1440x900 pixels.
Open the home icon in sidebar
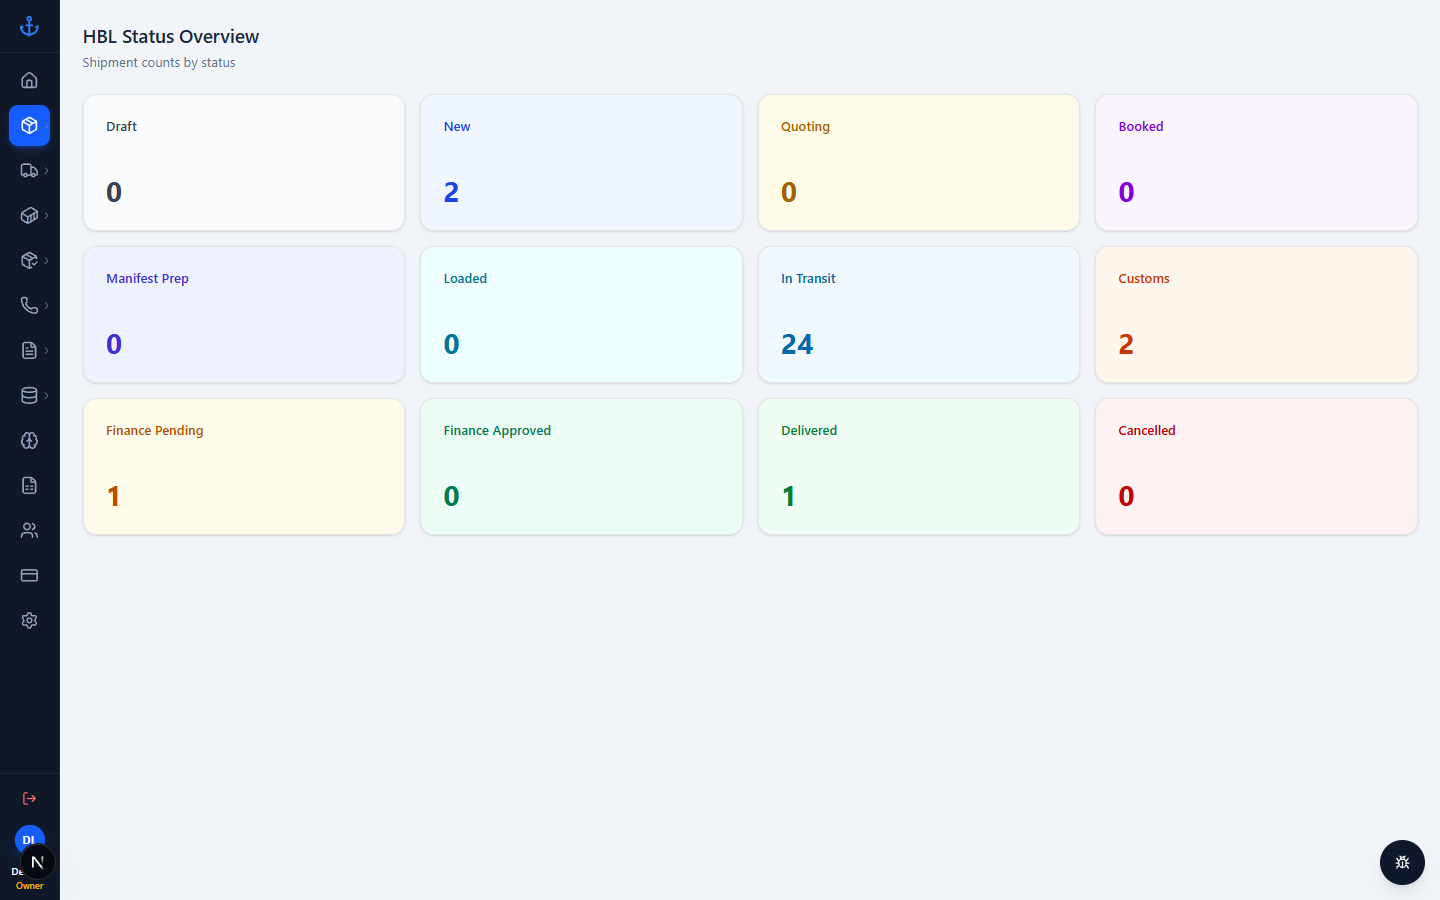(x=29, y=80)
